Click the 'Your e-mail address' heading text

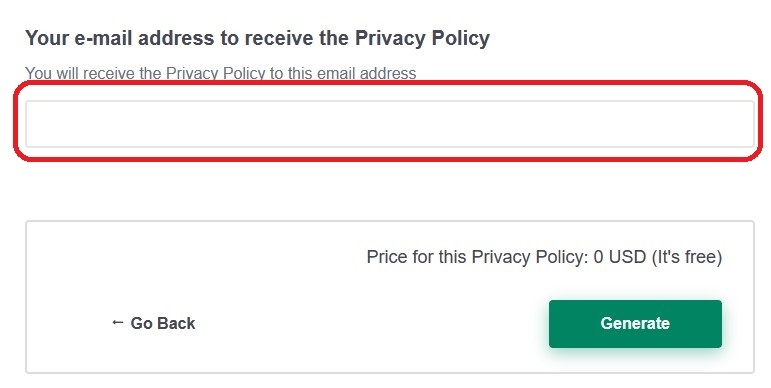pyautogui.click(x=257, y=38)
